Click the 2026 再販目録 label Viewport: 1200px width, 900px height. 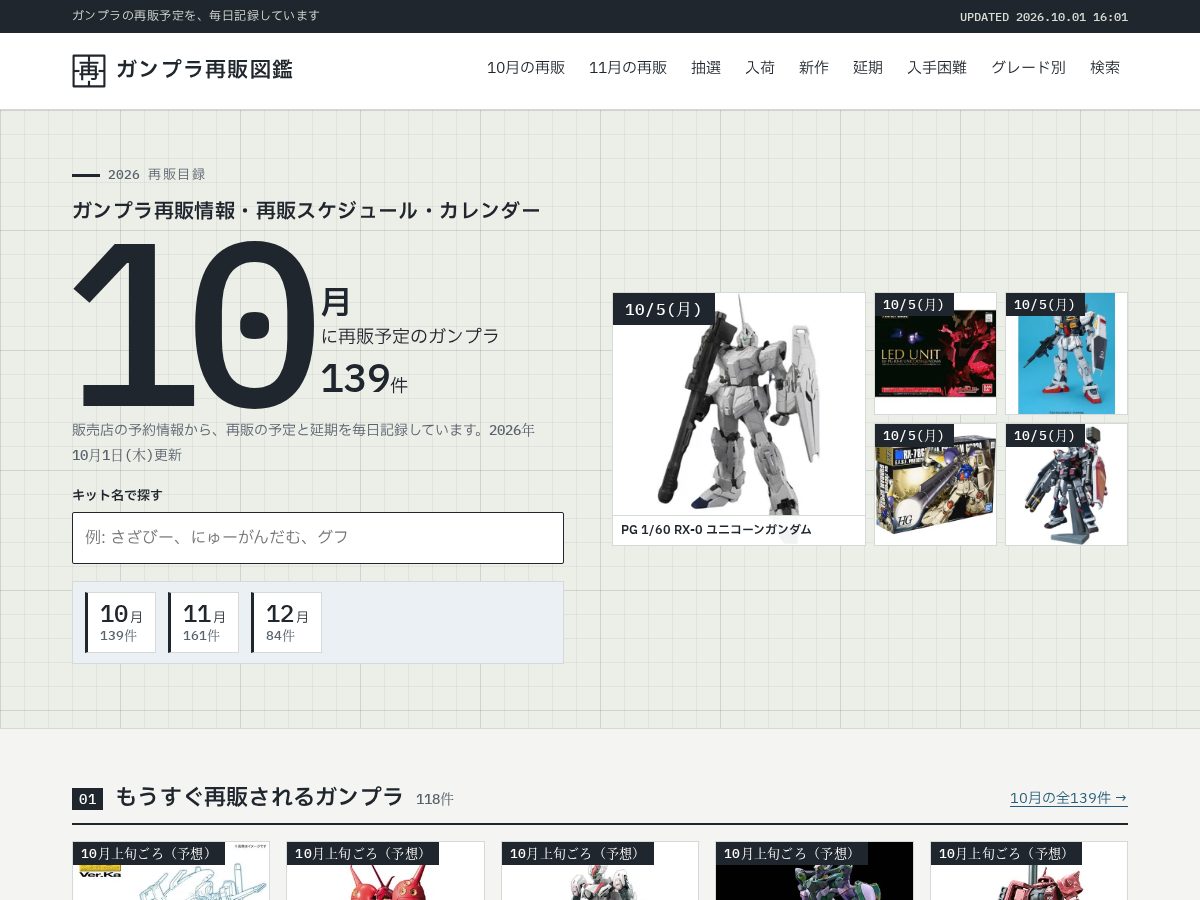click(x=156, y=174)
